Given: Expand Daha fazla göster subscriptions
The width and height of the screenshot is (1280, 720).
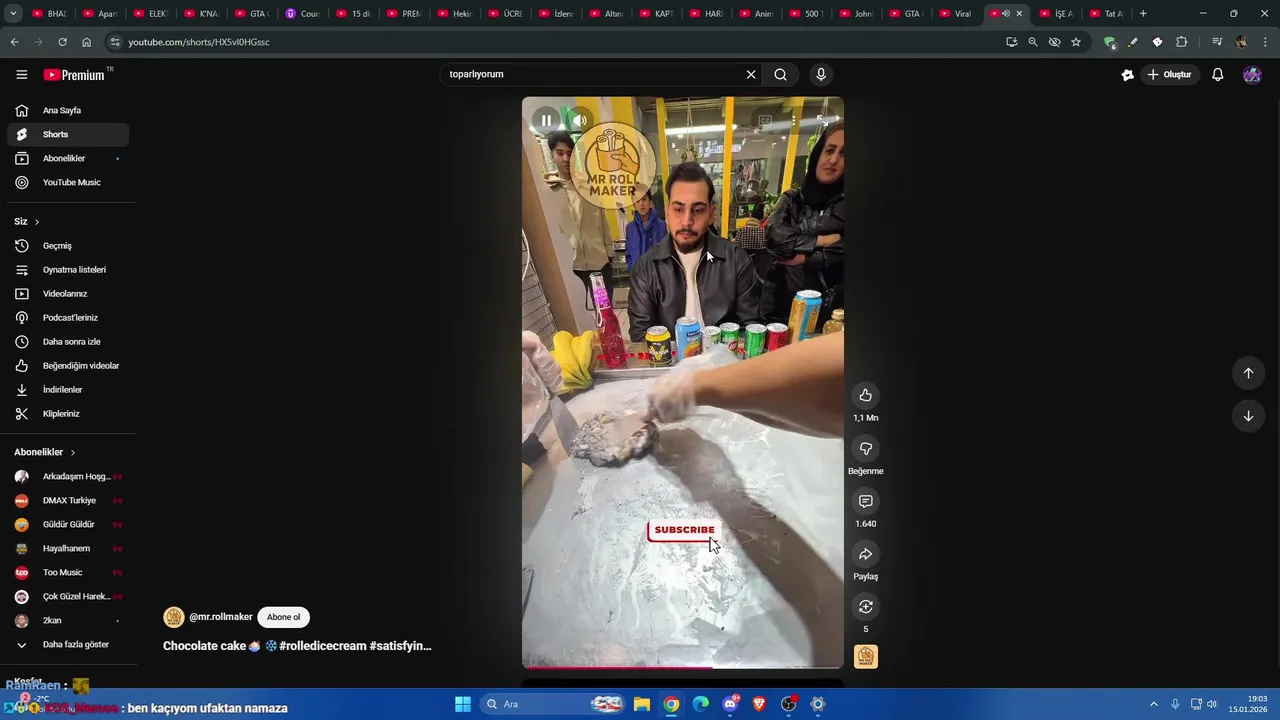Looking at the screenshot, I should coord(68,645).
